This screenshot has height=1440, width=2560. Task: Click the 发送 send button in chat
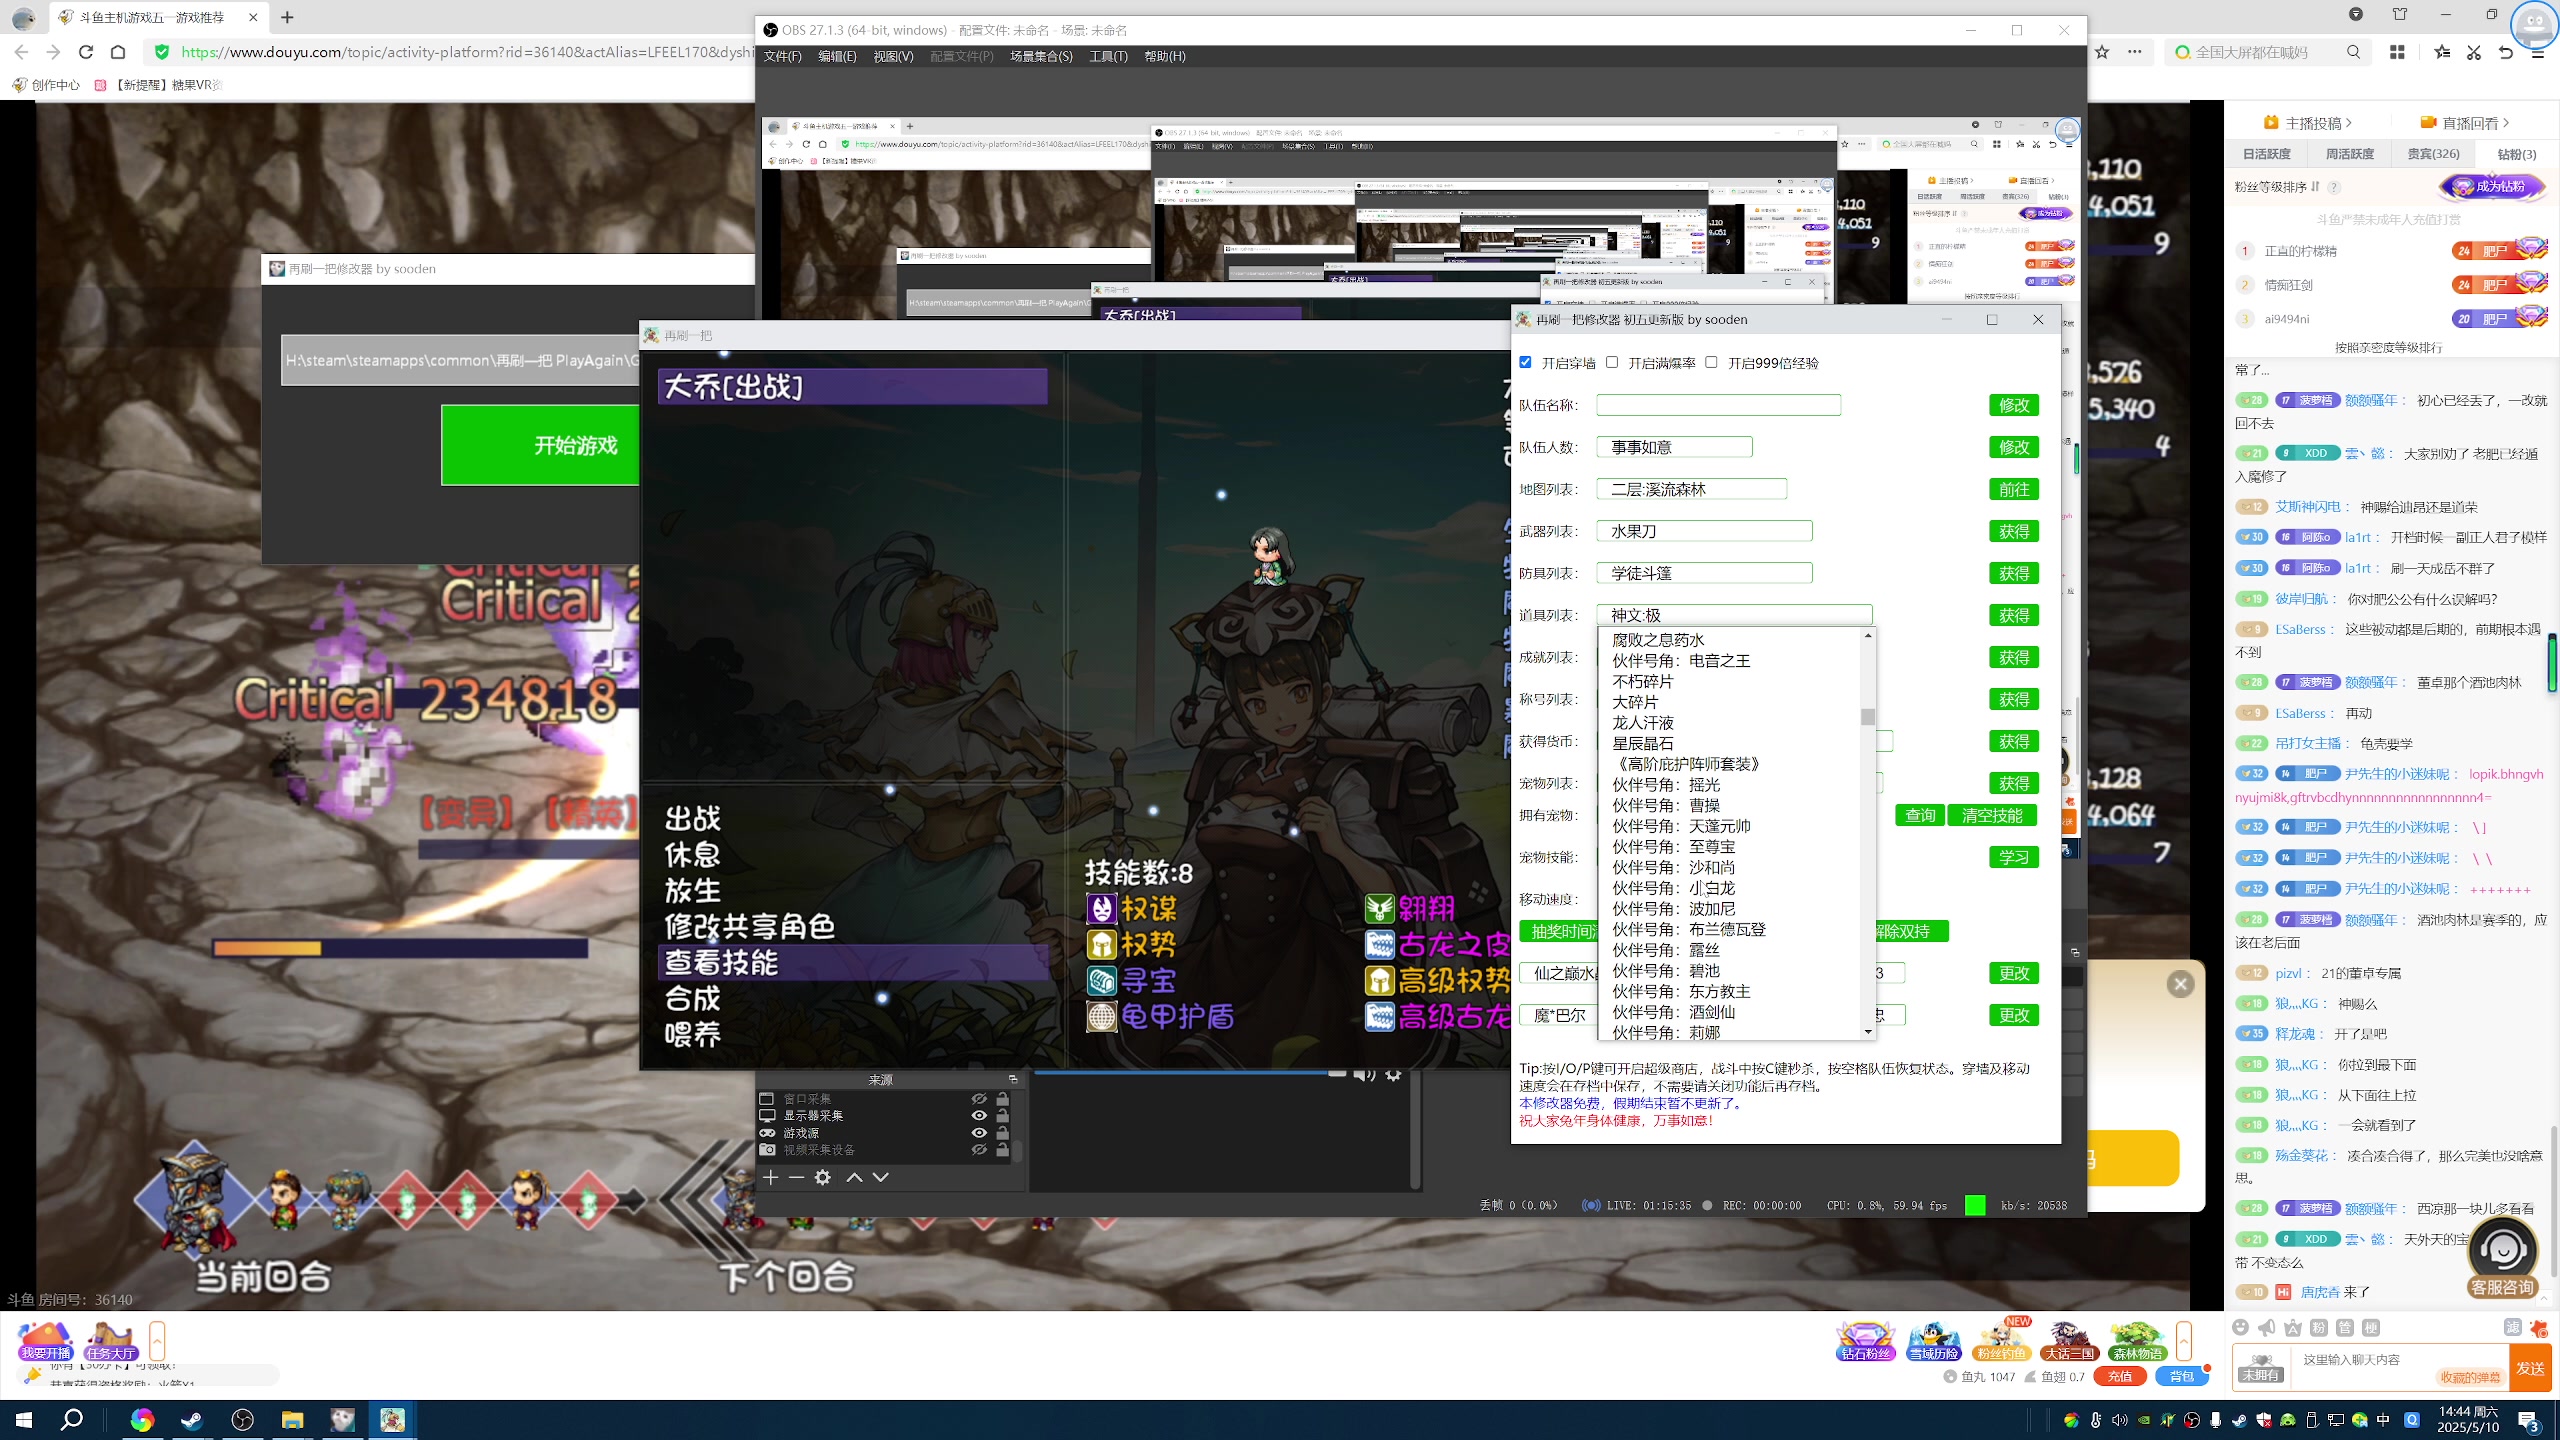2531,1368
